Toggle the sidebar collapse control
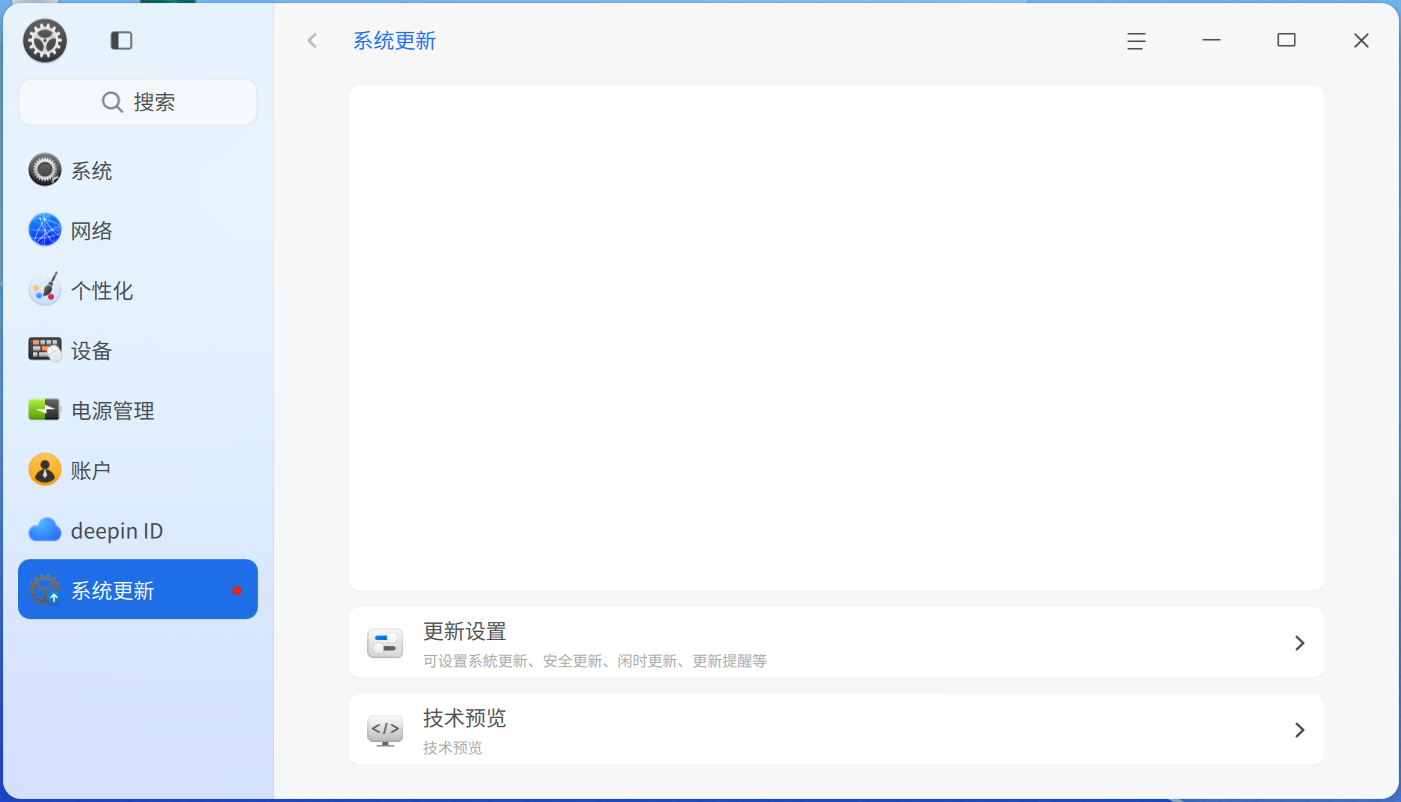 click(x=121, y=40)
